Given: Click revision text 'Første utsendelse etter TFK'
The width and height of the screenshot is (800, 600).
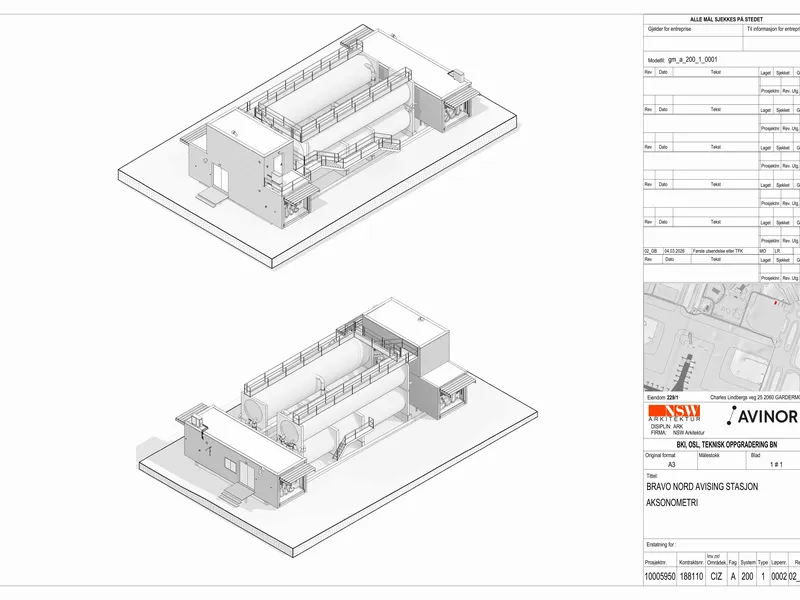Looking at the screenshot, I should [x=718, y=251].
